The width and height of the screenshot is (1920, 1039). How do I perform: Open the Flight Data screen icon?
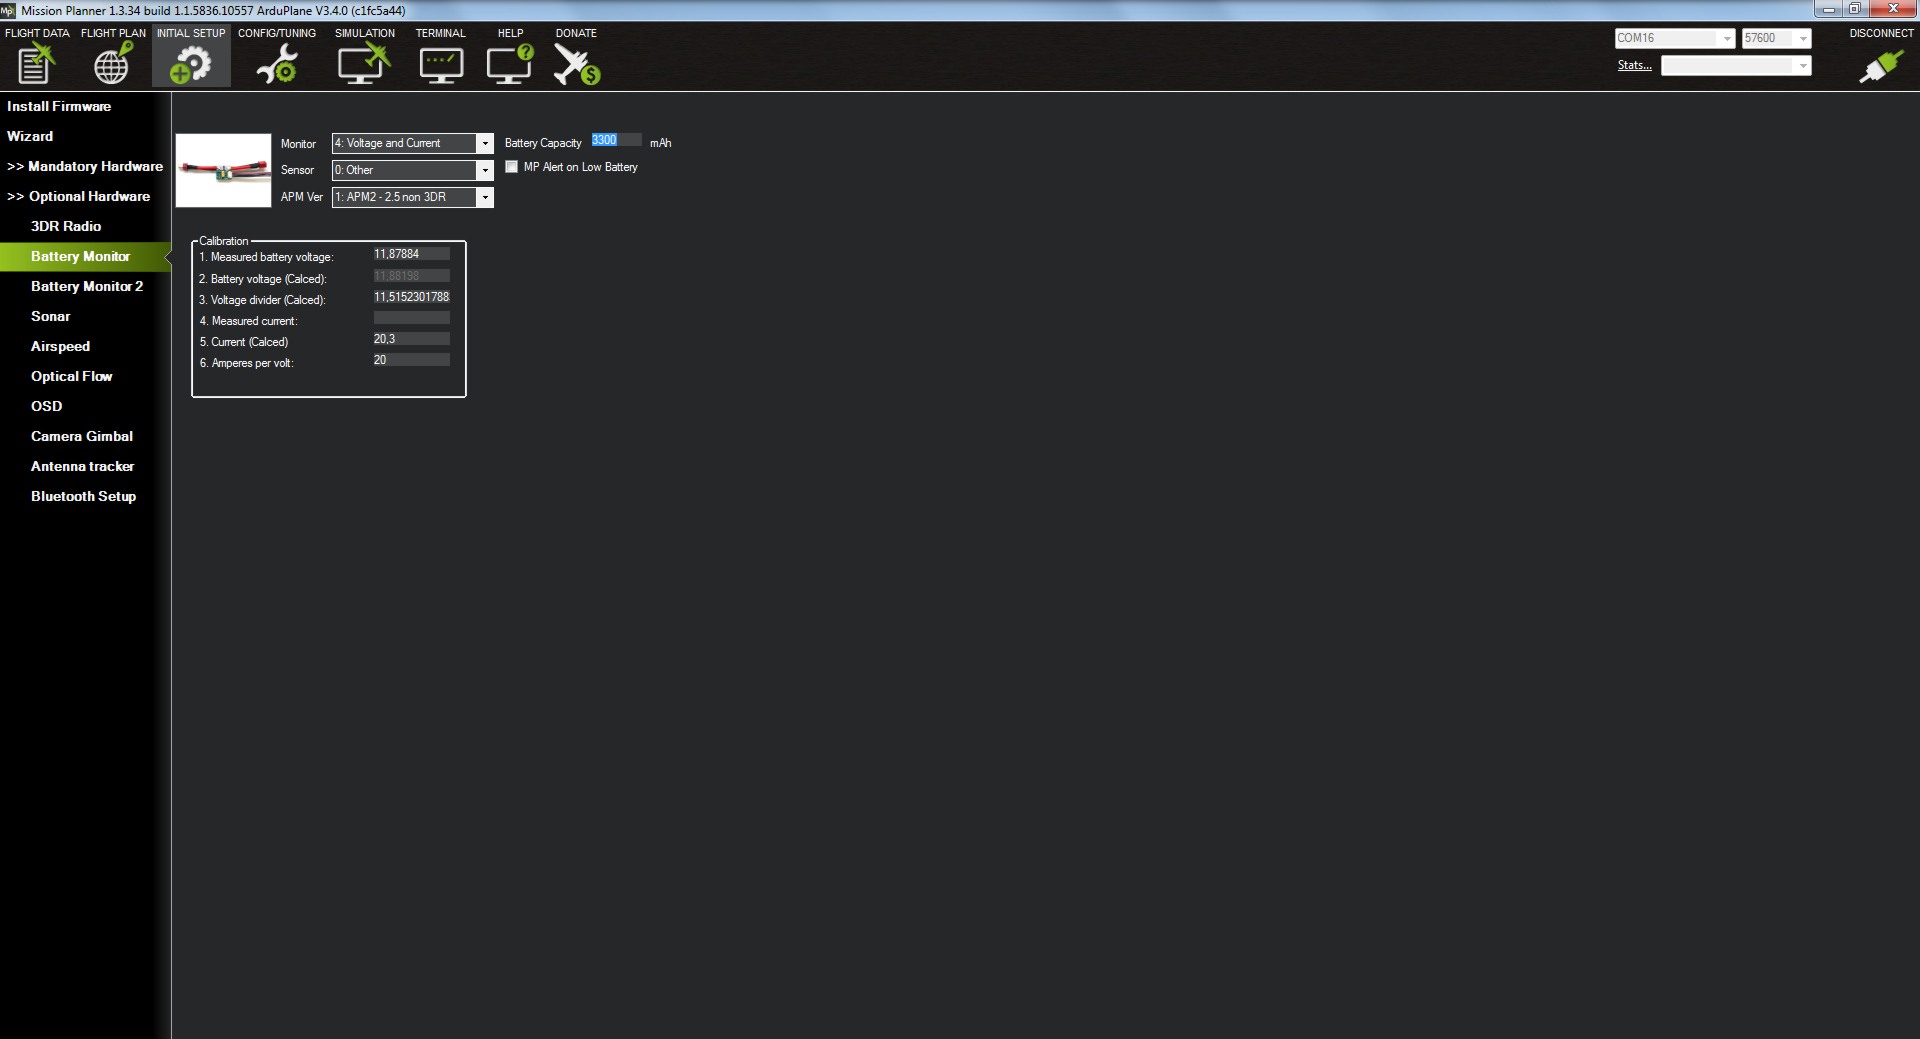(x=36, y=64)
